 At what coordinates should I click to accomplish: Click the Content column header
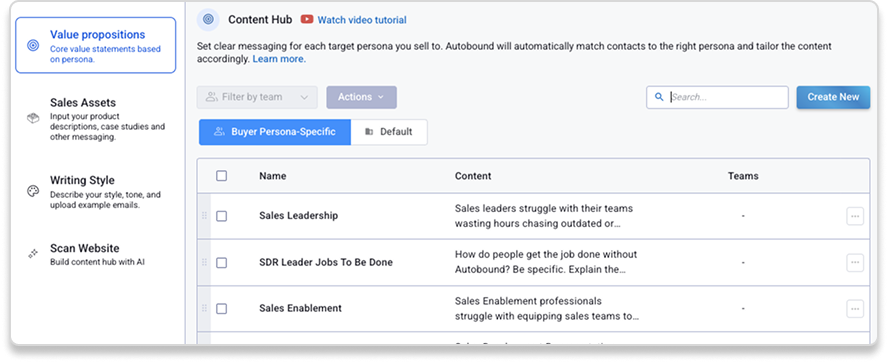[473, 176]
